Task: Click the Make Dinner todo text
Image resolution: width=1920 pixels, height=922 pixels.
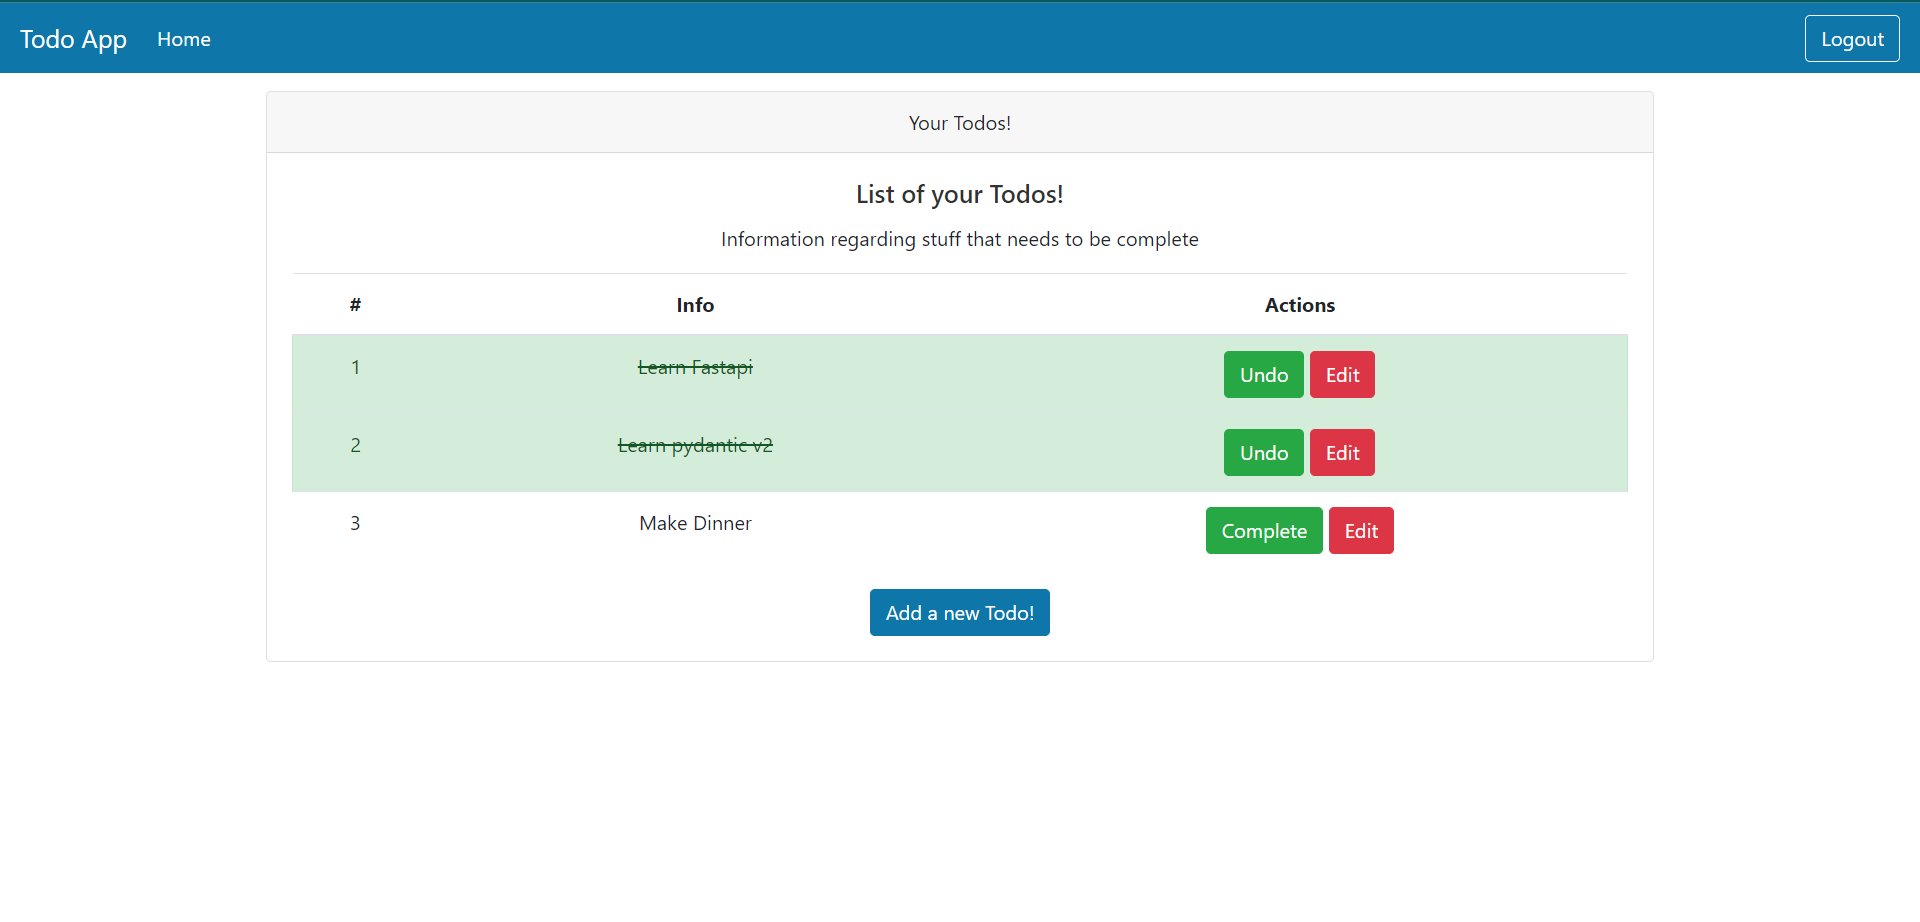Action: coord(695,524)
